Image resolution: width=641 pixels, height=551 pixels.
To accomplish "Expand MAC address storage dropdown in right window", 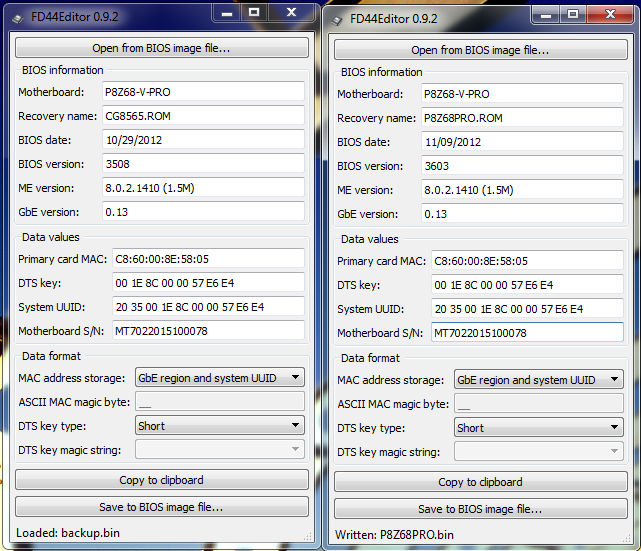I will point(539,380).
